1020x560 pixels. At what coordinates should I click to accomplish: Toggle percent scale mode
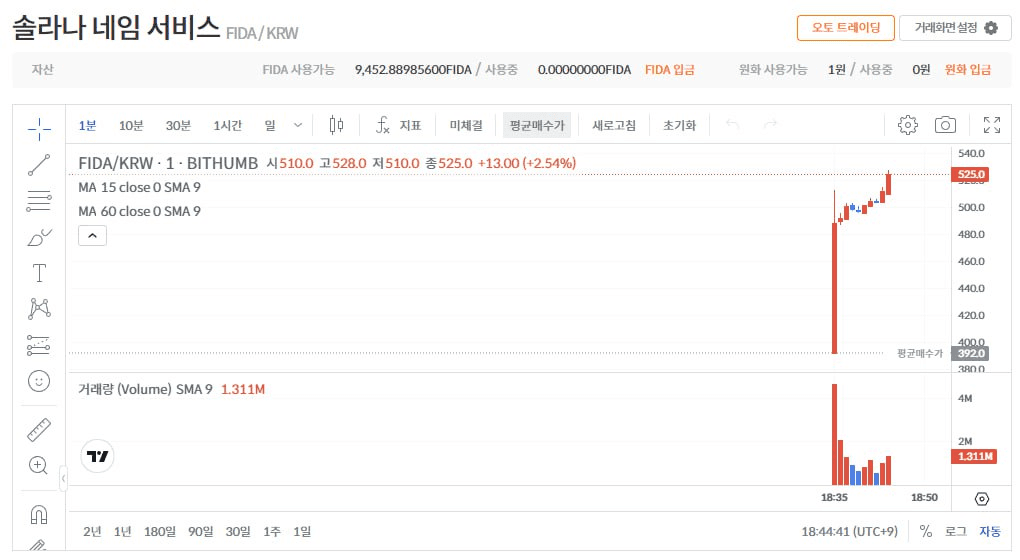coord(926,531)
